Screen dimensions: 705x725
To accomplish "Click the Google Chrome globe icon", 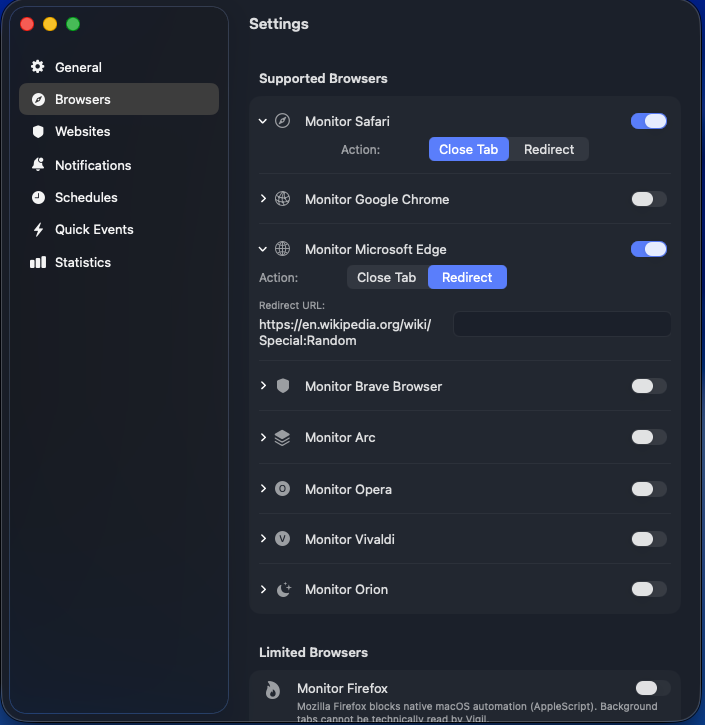I will 282,199.
